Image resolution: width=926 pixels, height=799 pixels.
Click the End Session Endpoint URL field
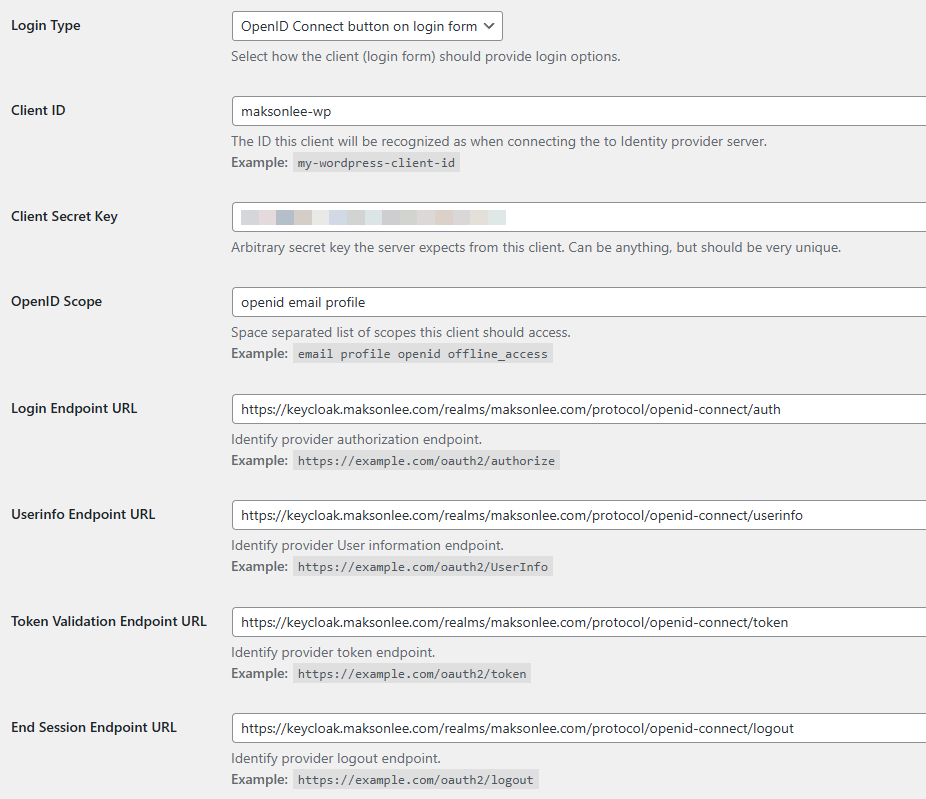click(x=578, y=728)
